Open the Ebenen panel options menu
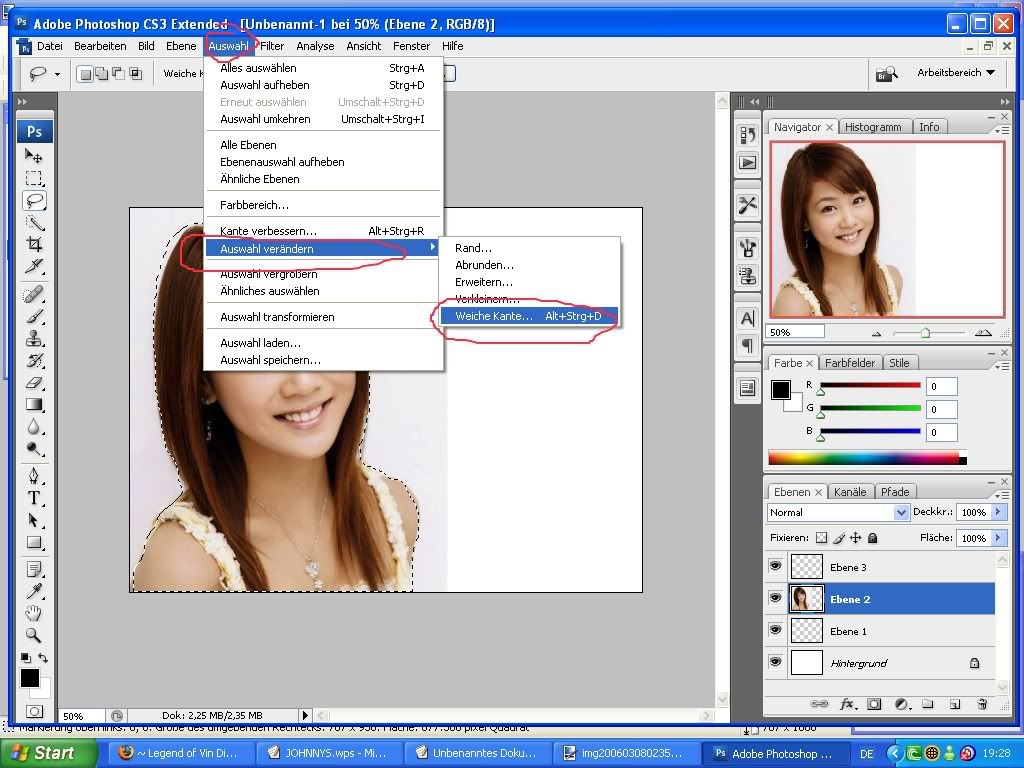1024x768 pixels. (1000, 496)
